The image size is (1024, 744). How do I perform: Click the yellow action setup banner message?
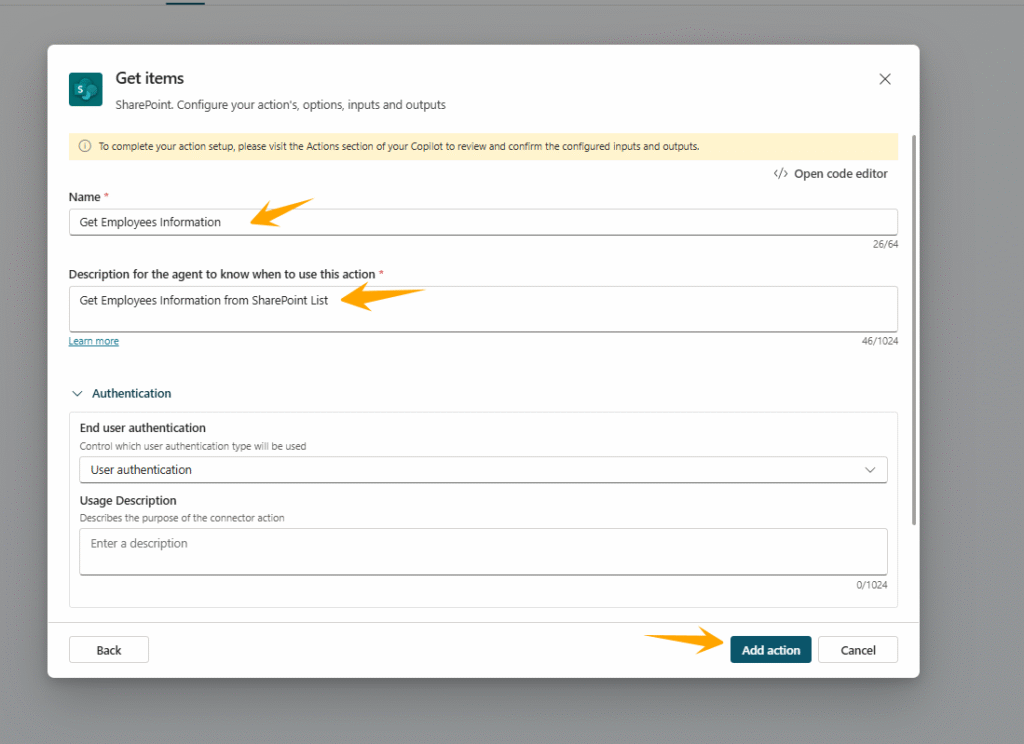coord(398,146)
